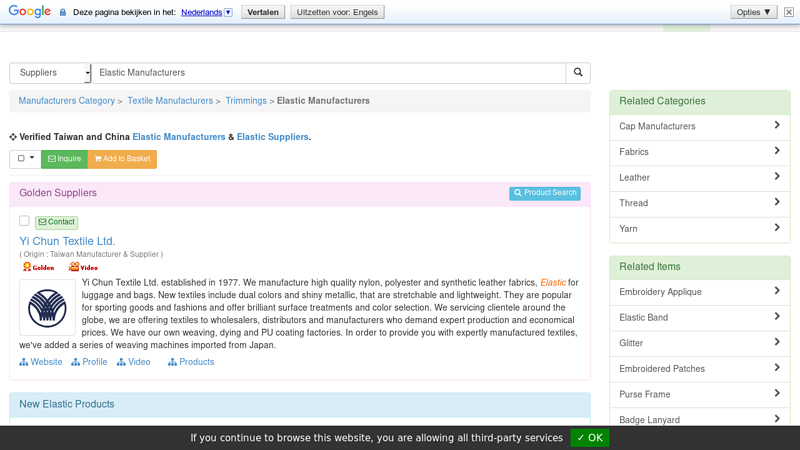
Task: Click the Elastic Manufacturers search field
Action: pyautogui.click(x=329, y=73)
